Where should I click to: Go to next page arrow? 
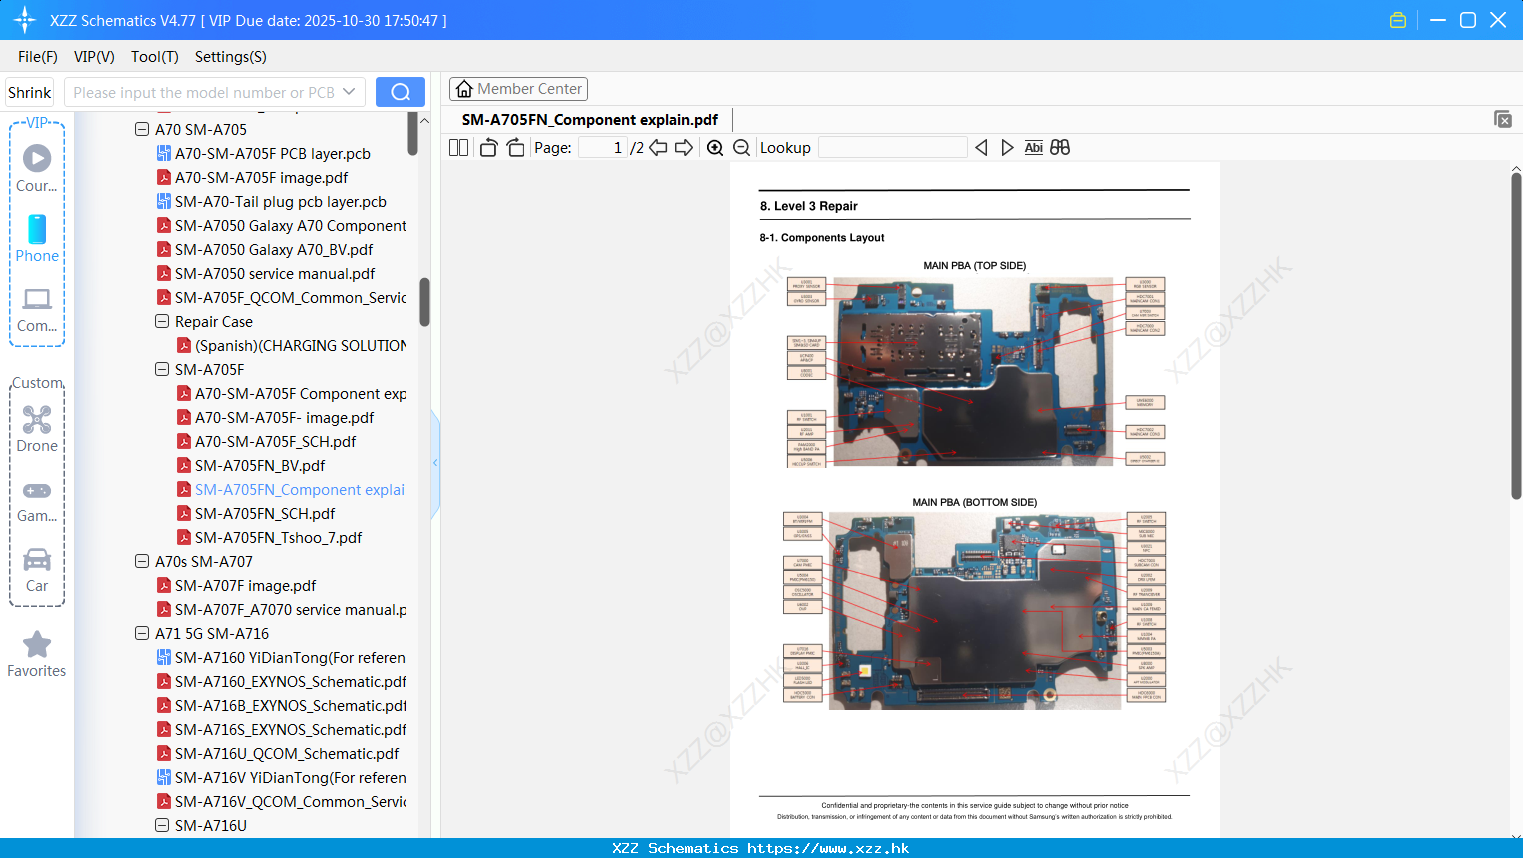click(x=684, y=148)
